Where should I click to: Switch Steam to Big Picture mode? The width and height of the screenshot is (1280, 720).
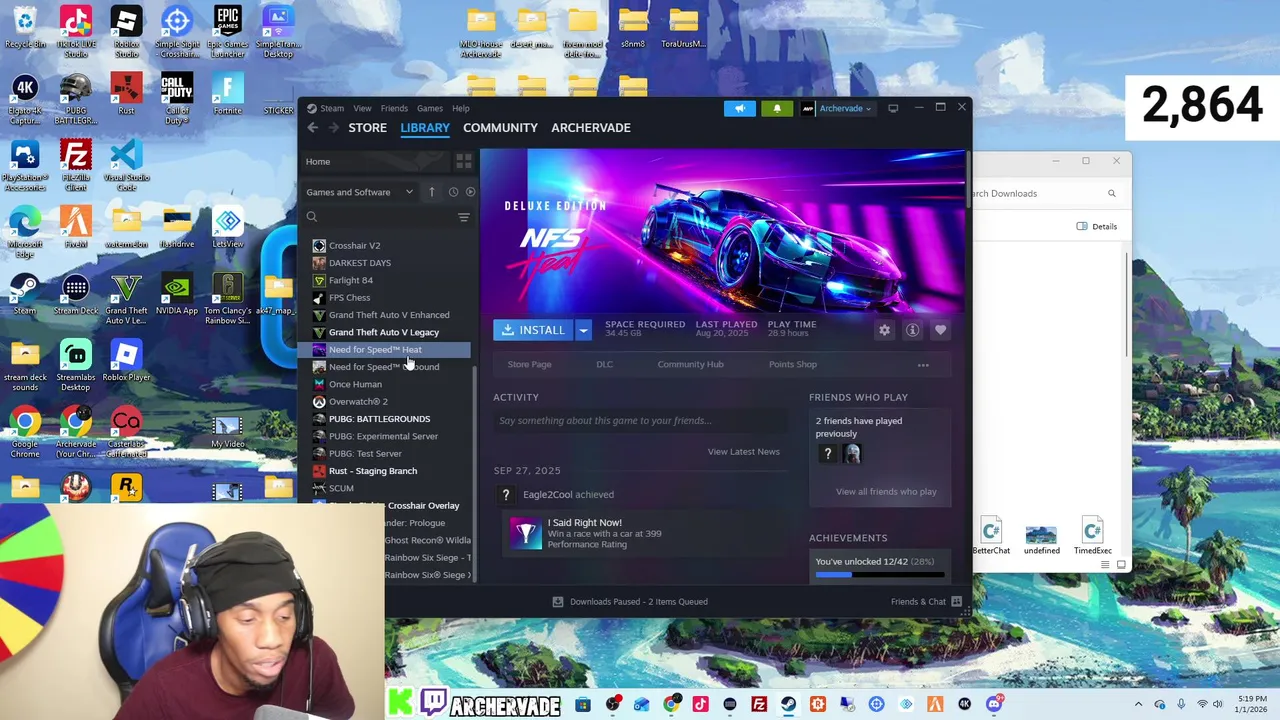click(893, 108)
